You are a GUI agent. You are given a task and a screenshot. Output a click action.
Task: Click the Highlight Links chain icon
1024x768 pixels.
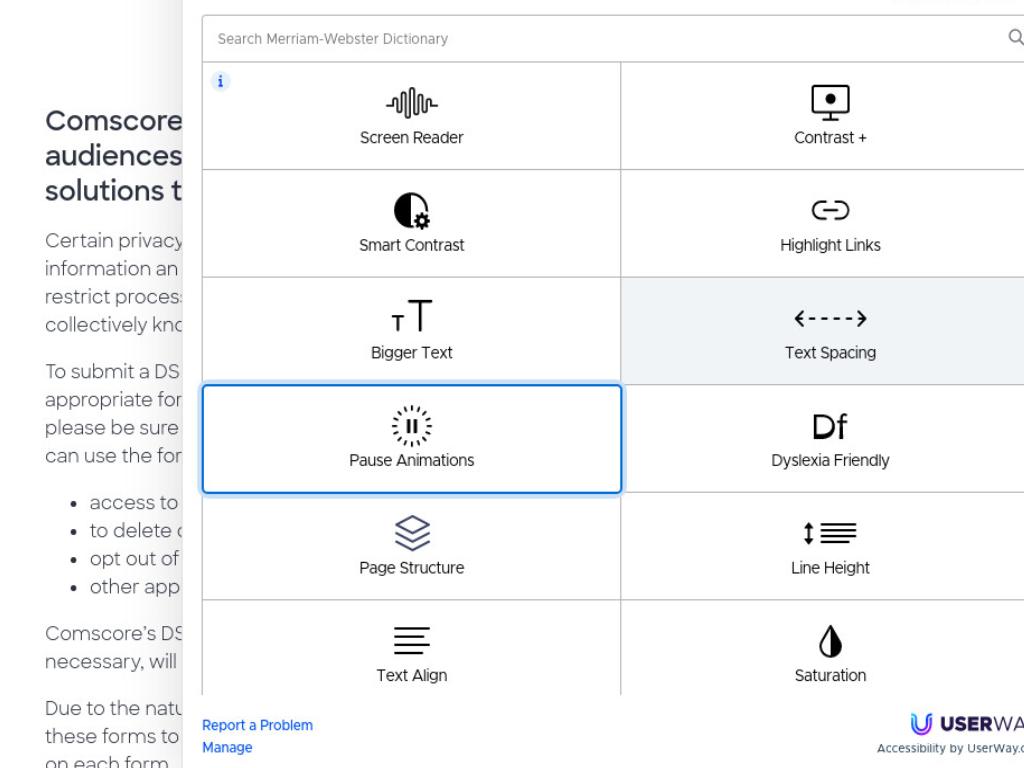[x=830, y=210]
